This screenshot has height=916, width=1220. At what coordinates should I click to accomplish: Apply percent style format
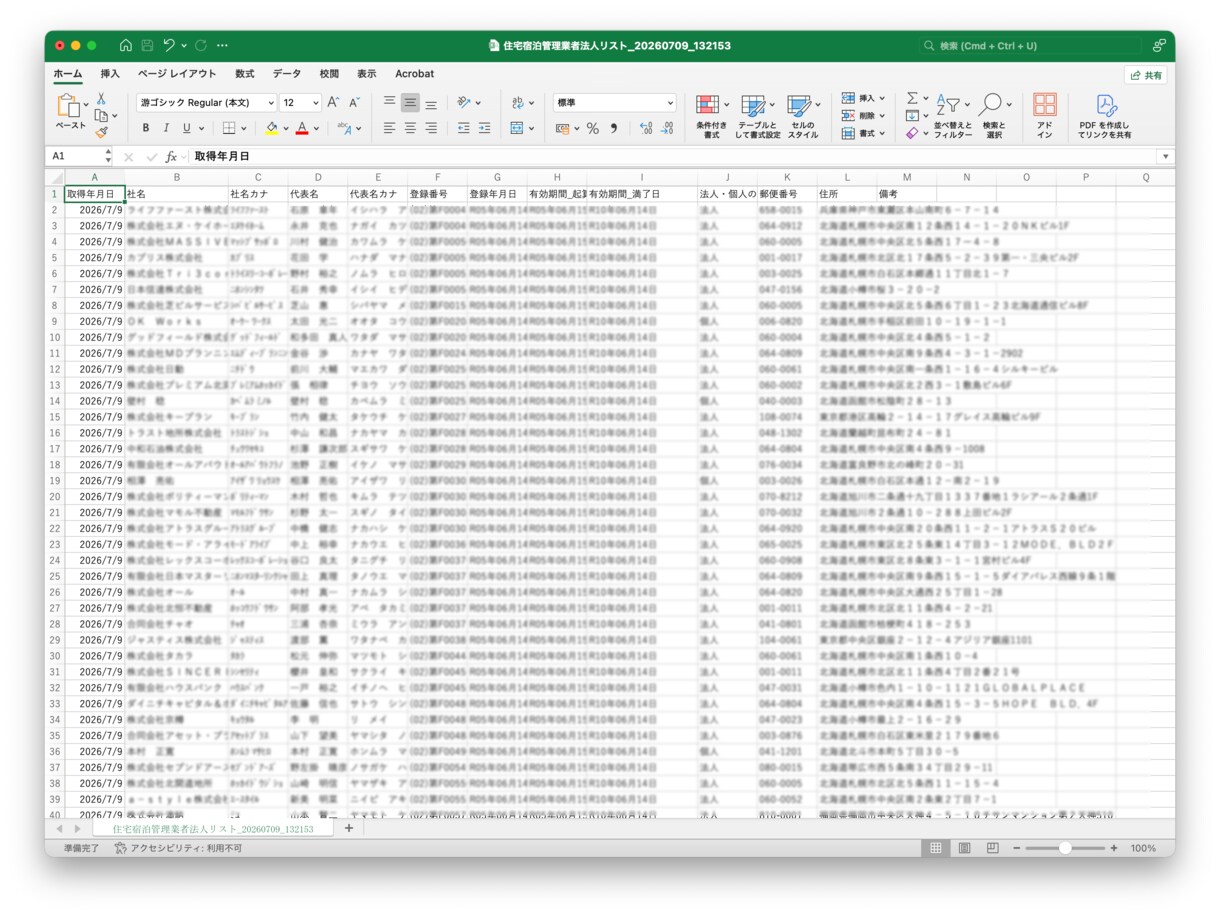(x=593, y=128)
